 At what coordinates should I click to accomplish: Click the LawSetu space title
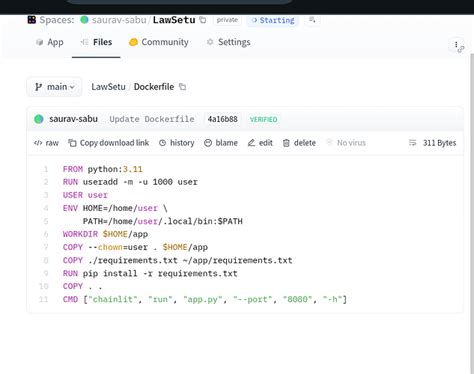[x=174, y=20]
